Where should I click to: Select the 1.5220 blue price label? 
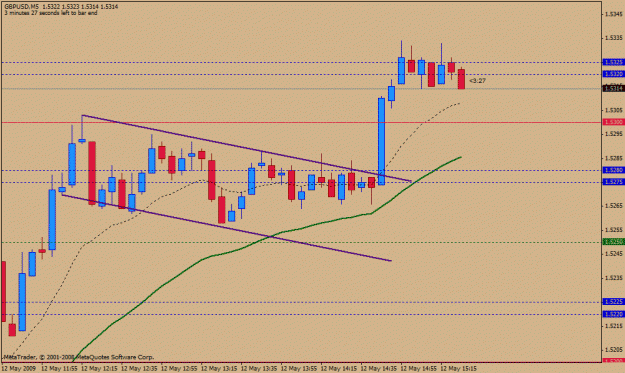(x=613, y=314)
